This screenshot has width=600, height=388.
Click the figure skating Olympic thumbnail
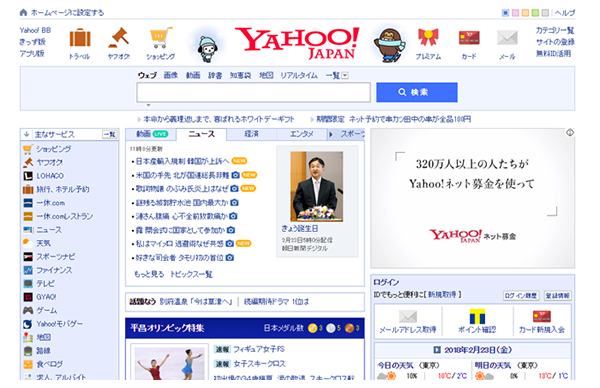pos(170,364)
